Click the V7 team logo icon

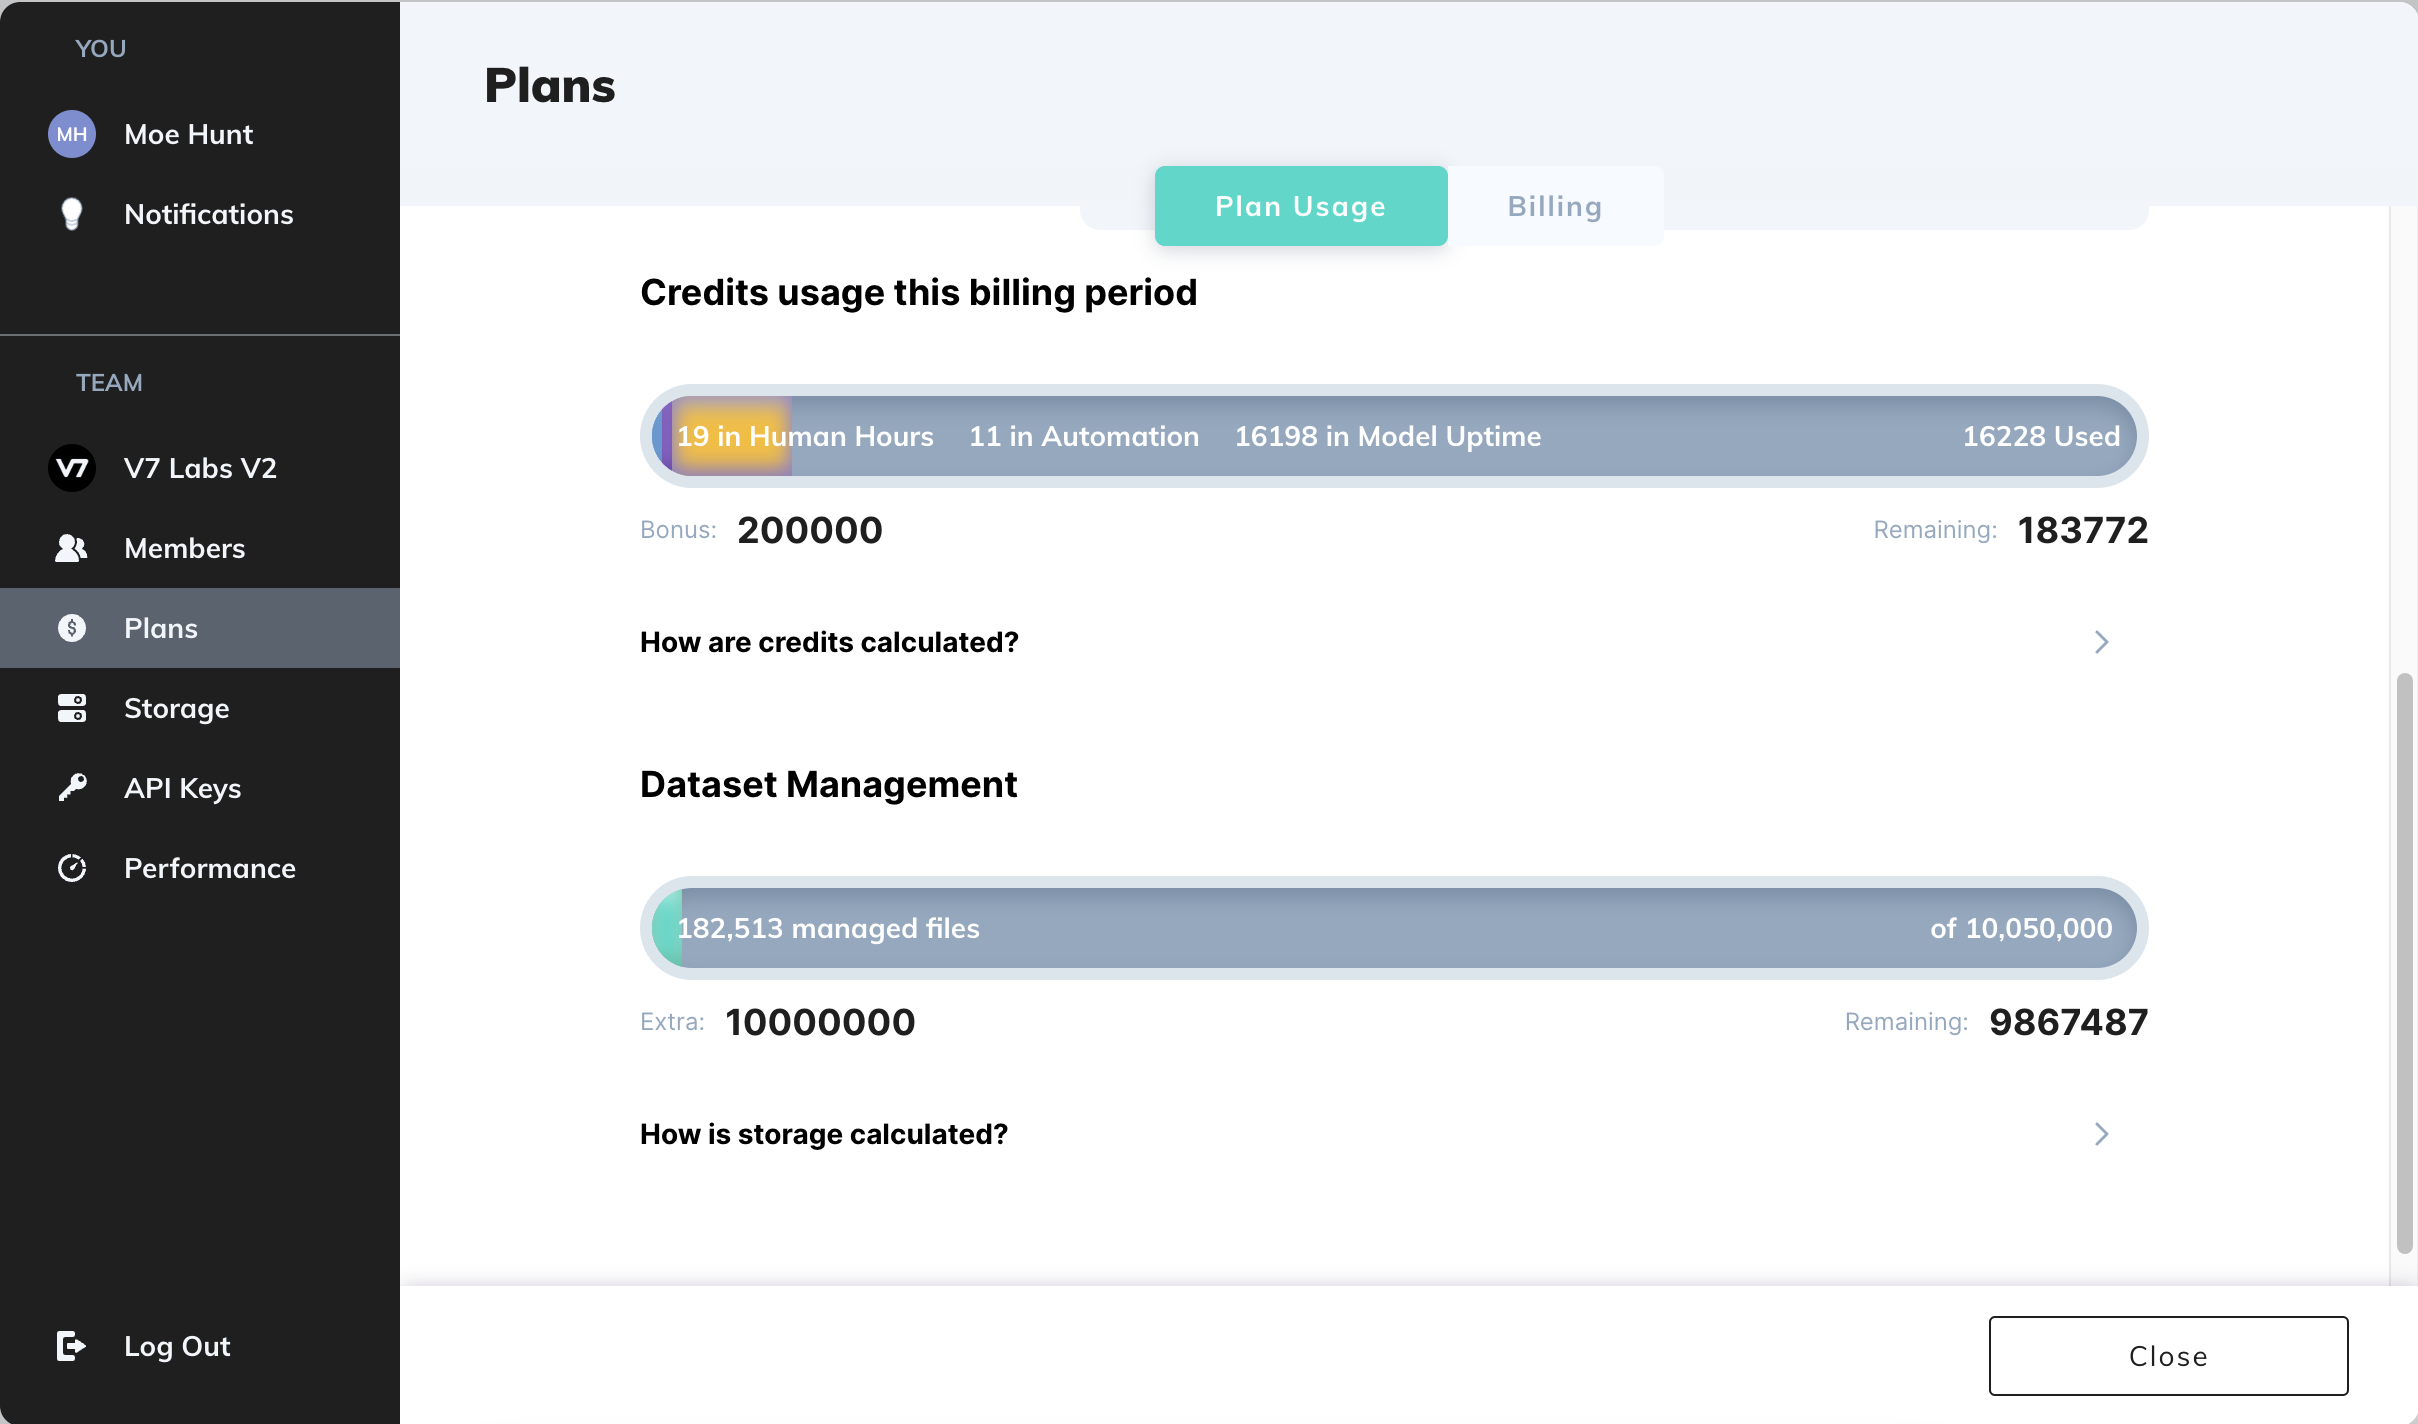[x=72, y=468]
